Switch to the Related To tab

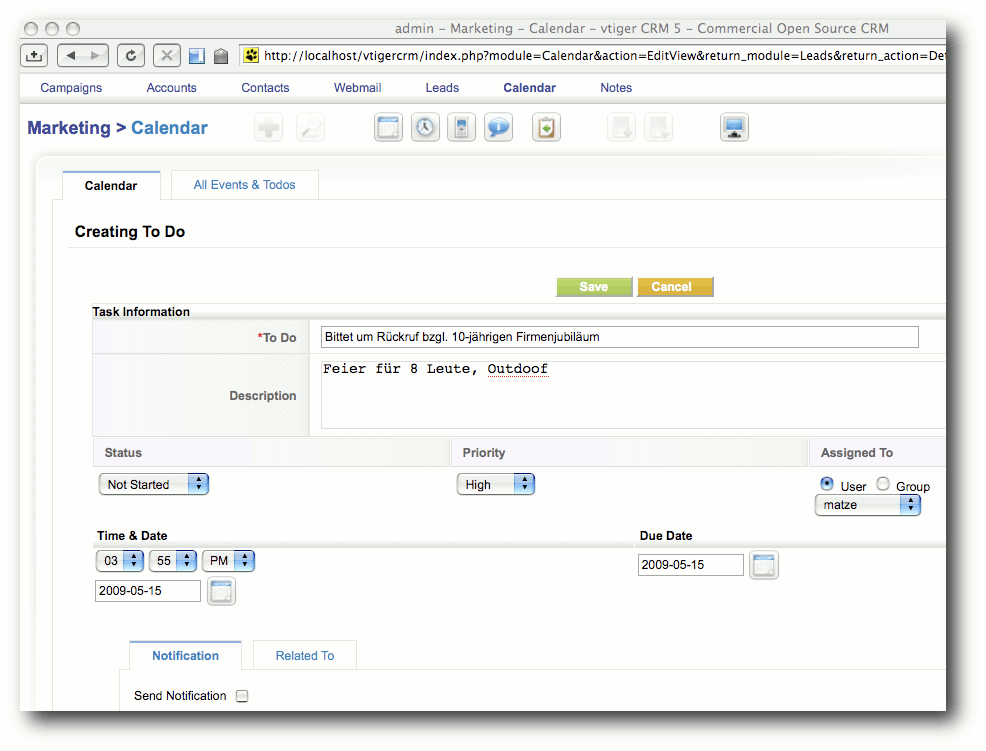[x=305, y=655]
